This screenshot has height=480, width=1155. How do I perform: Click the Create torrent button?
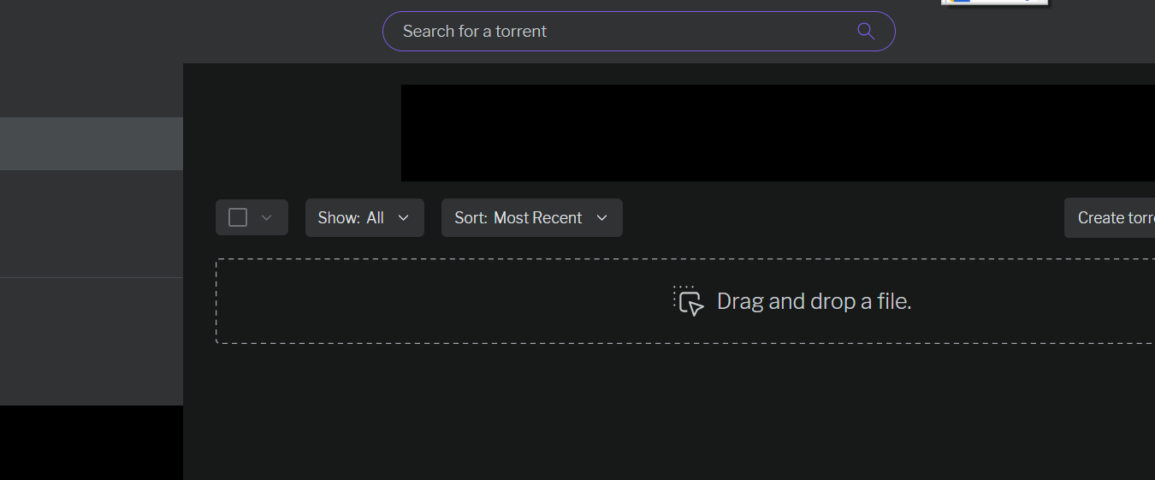pos(1109,218)
